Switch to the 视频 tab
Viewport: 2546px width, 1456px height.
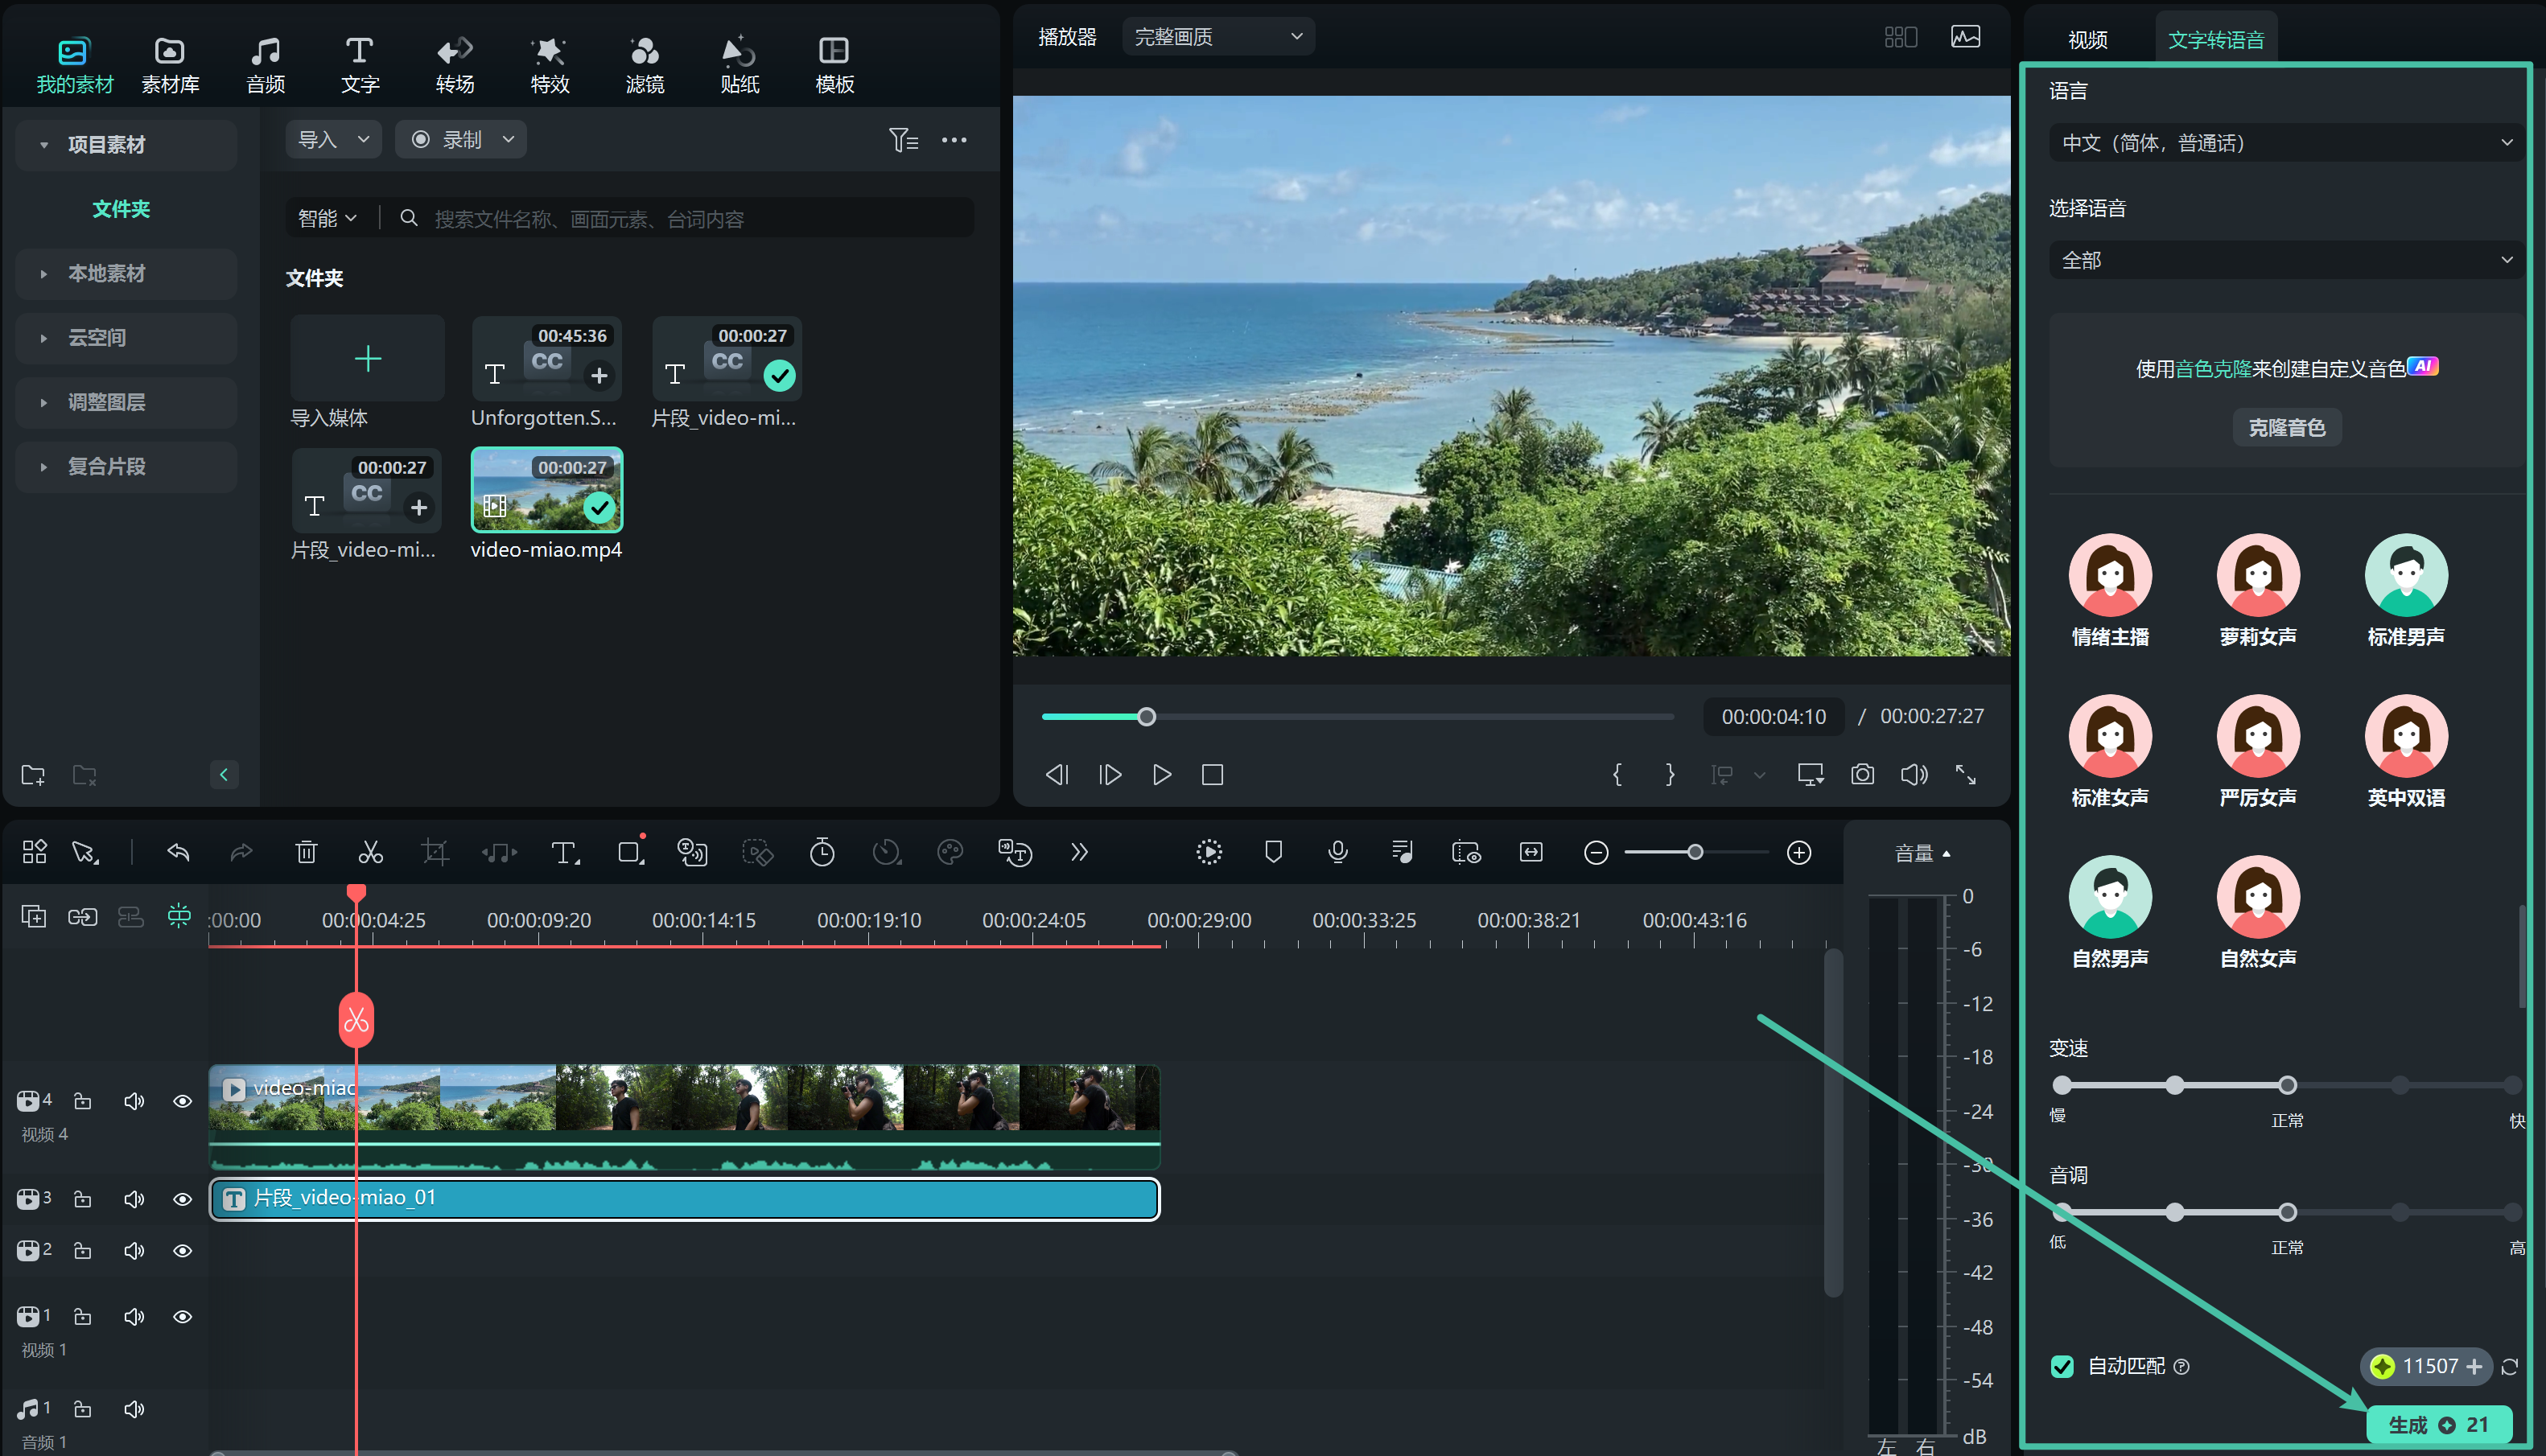[x=2087, y=39]
